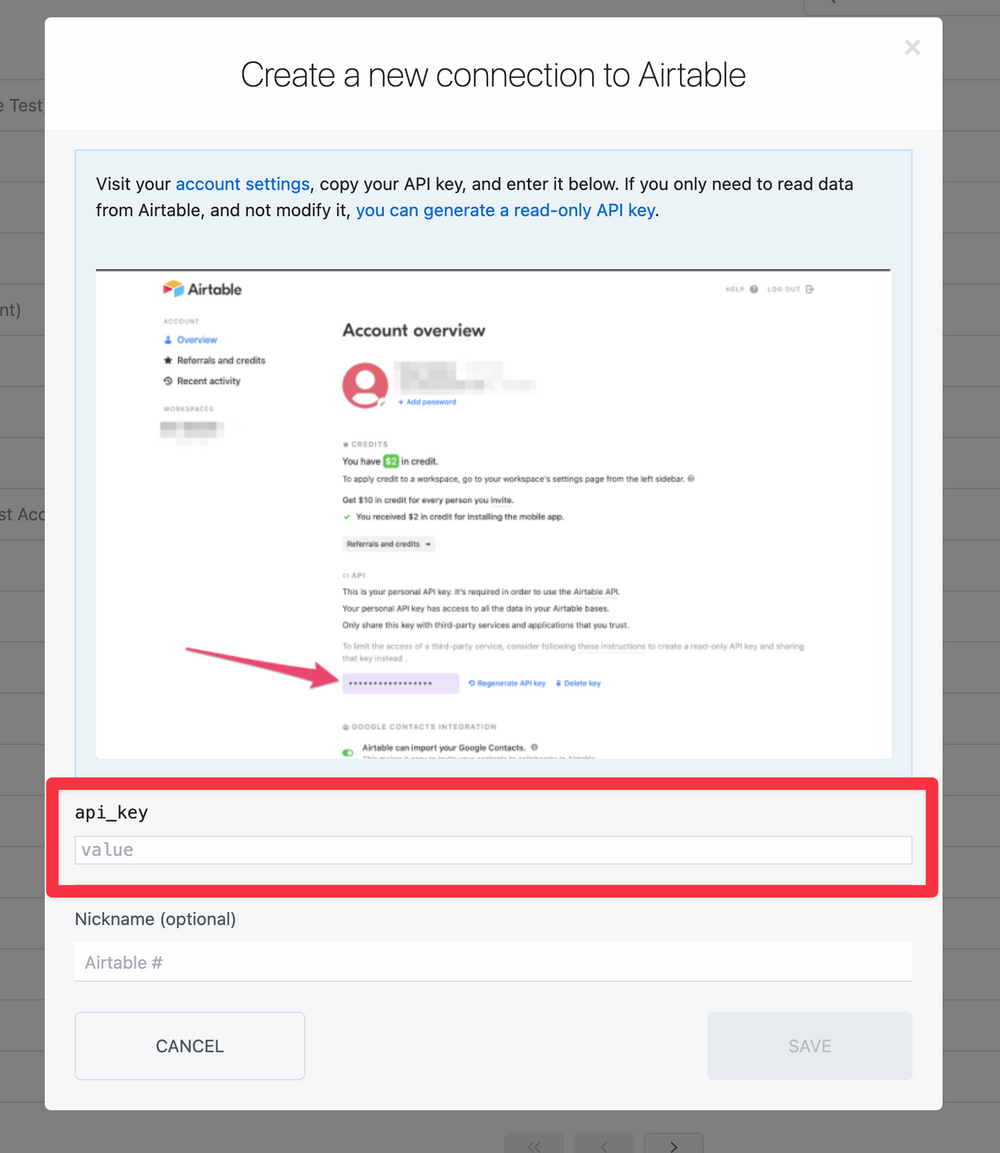
Task: Click Regenerate API key
Action: [507, 683]
